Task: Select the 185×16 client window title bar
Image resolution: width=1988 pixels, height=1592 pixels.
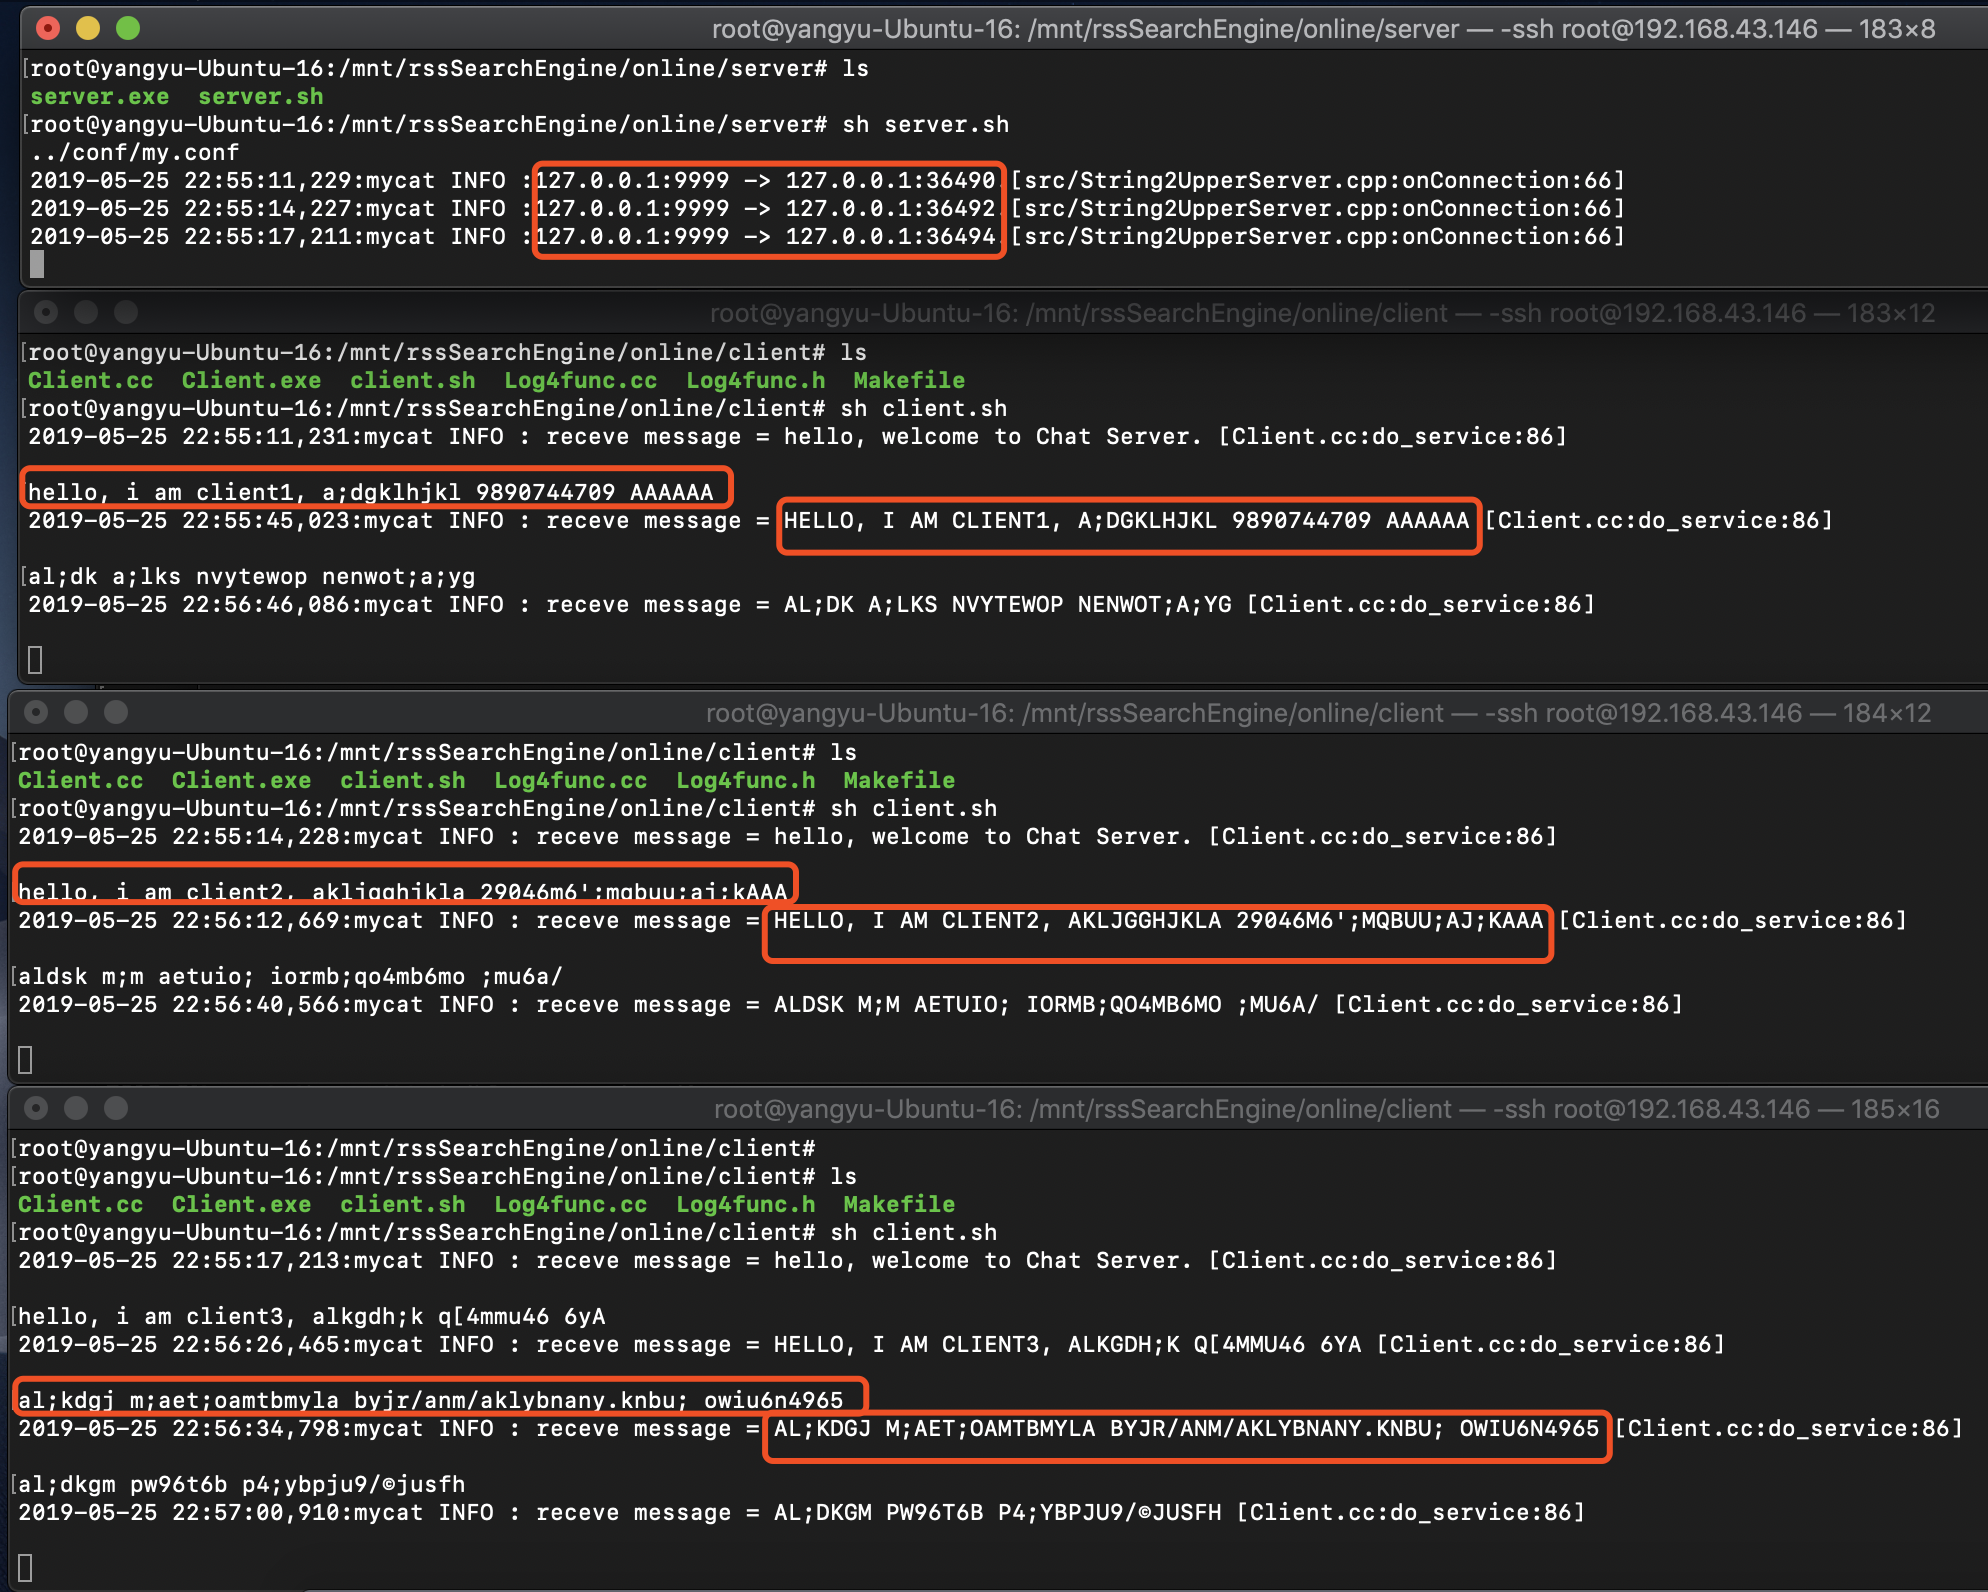Action: pyautogui.click(x=1326, y=1109)
